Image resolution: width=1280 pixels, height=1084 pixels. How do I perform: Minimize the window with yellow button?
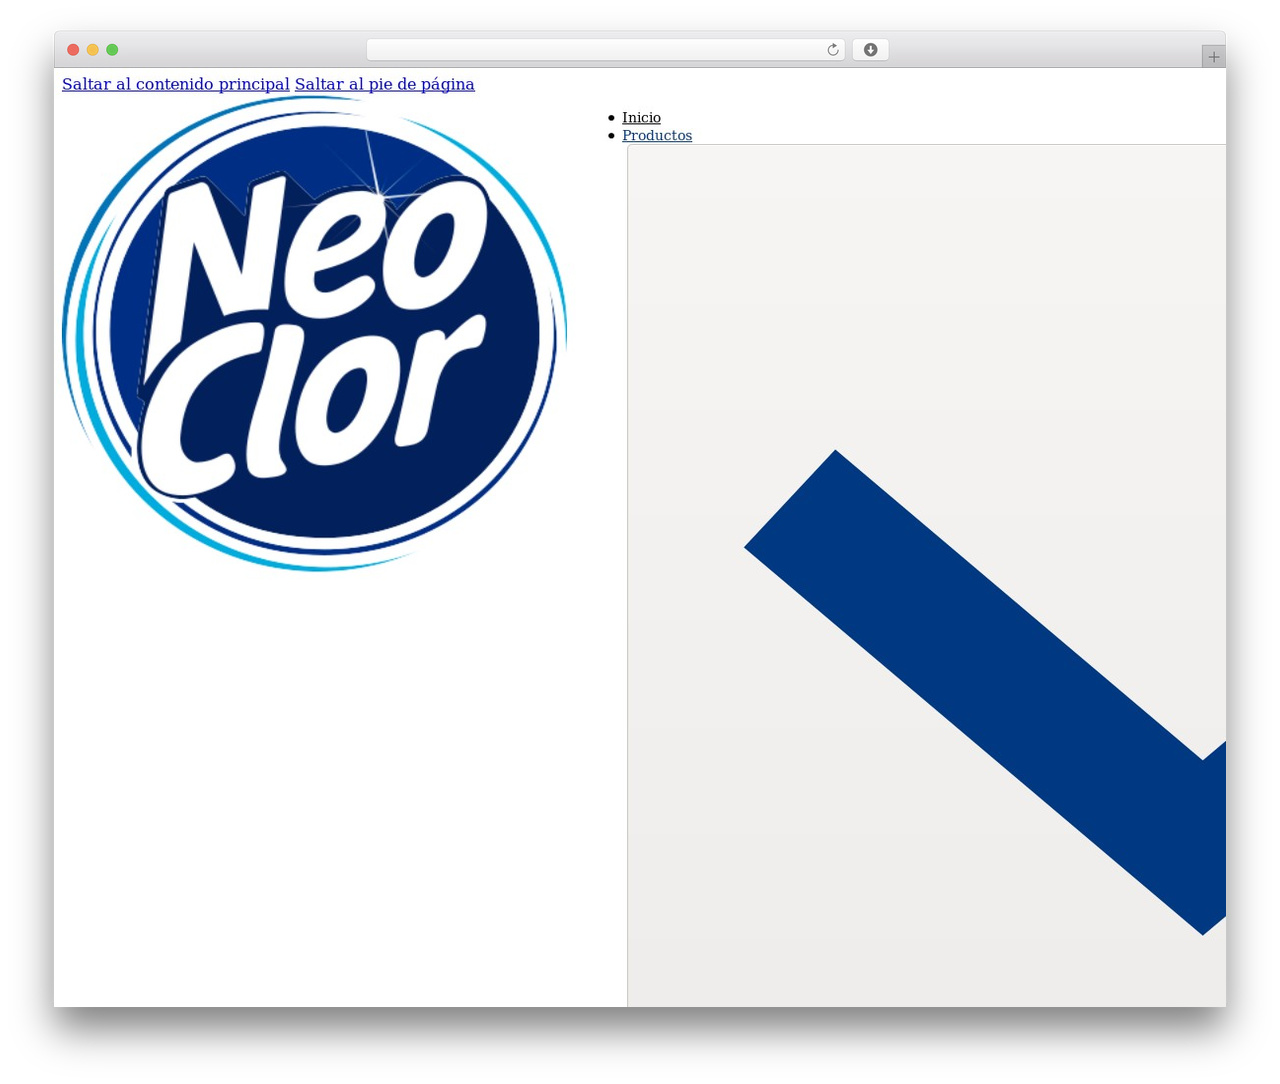click(93, 50)
